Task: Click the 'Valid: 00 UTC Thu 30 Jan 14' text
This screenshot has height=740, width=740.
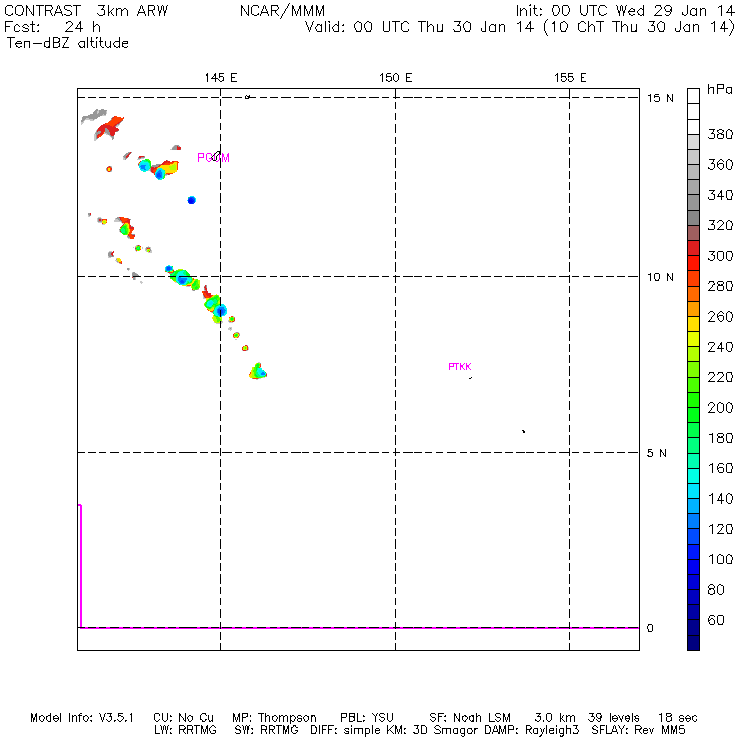Action: coord(420,27)
